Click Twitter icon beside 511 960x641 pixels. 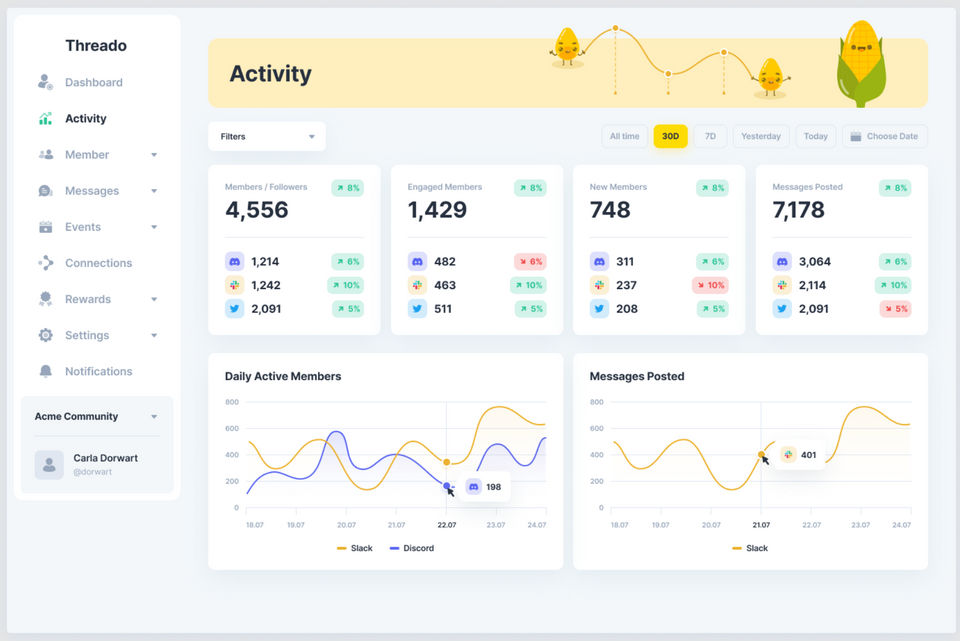(417, 309)
